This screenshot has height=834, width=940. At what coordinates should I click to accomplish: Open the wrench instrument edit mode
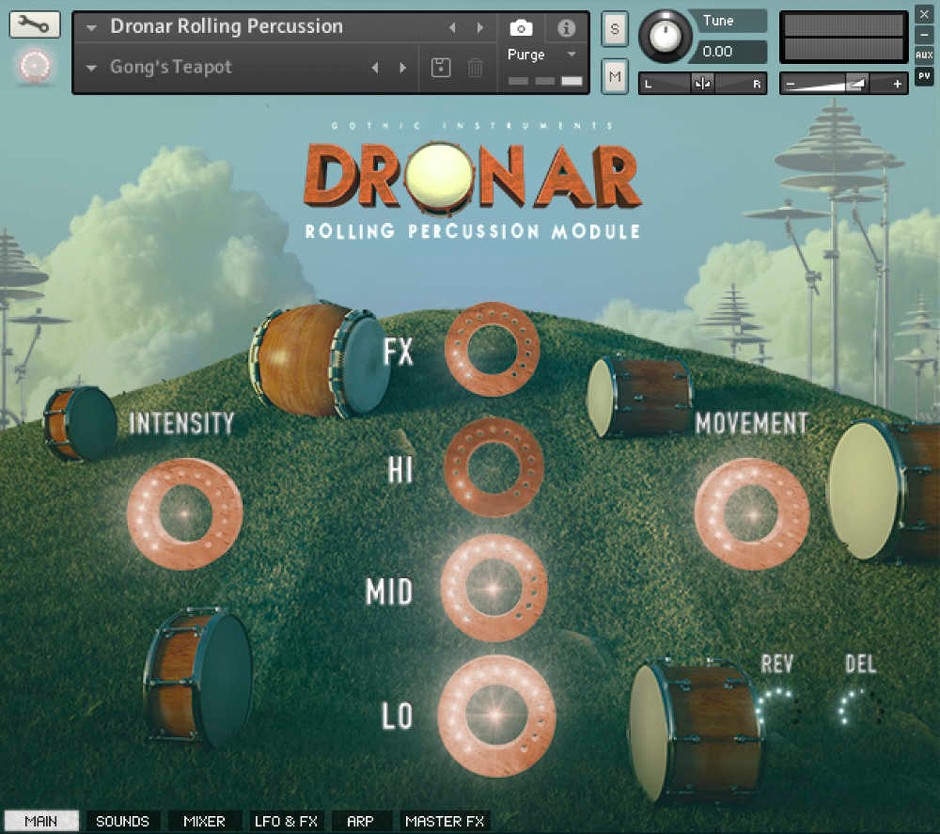[x=35, y=25]
